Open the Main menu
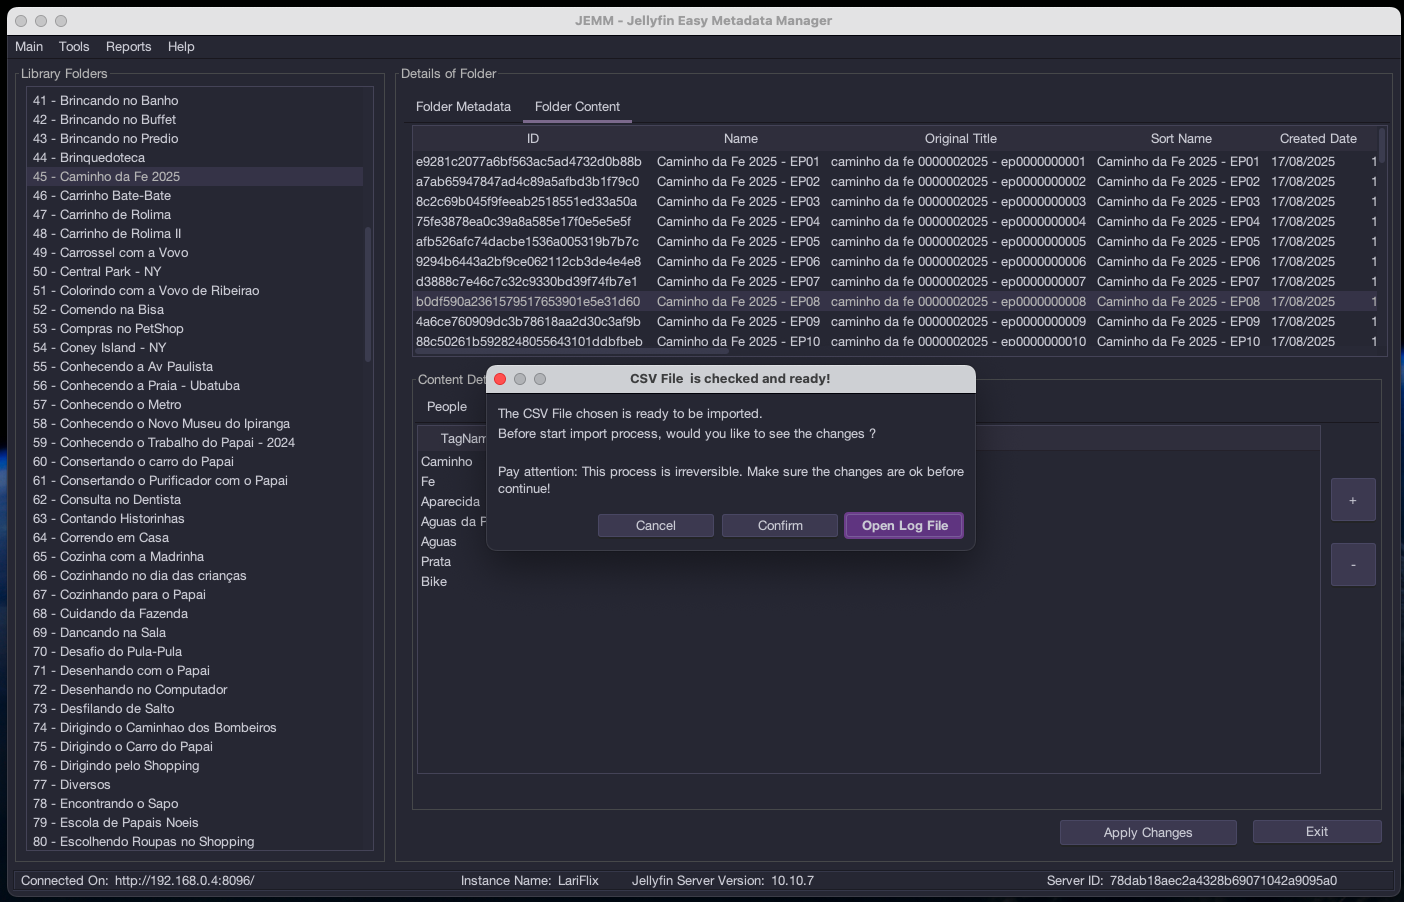This screenshot has width=1404, height=902. [29, 47]
